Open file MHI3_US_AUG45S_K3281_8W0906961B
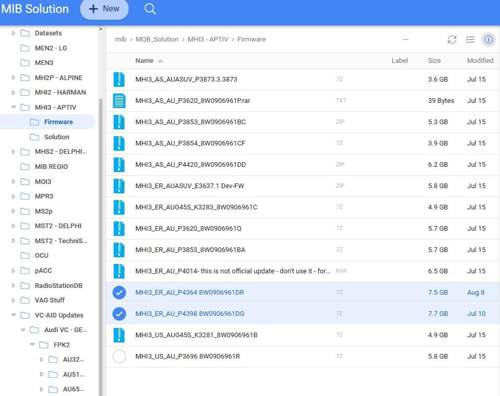The image size is (500, 396). coord(196,335)
